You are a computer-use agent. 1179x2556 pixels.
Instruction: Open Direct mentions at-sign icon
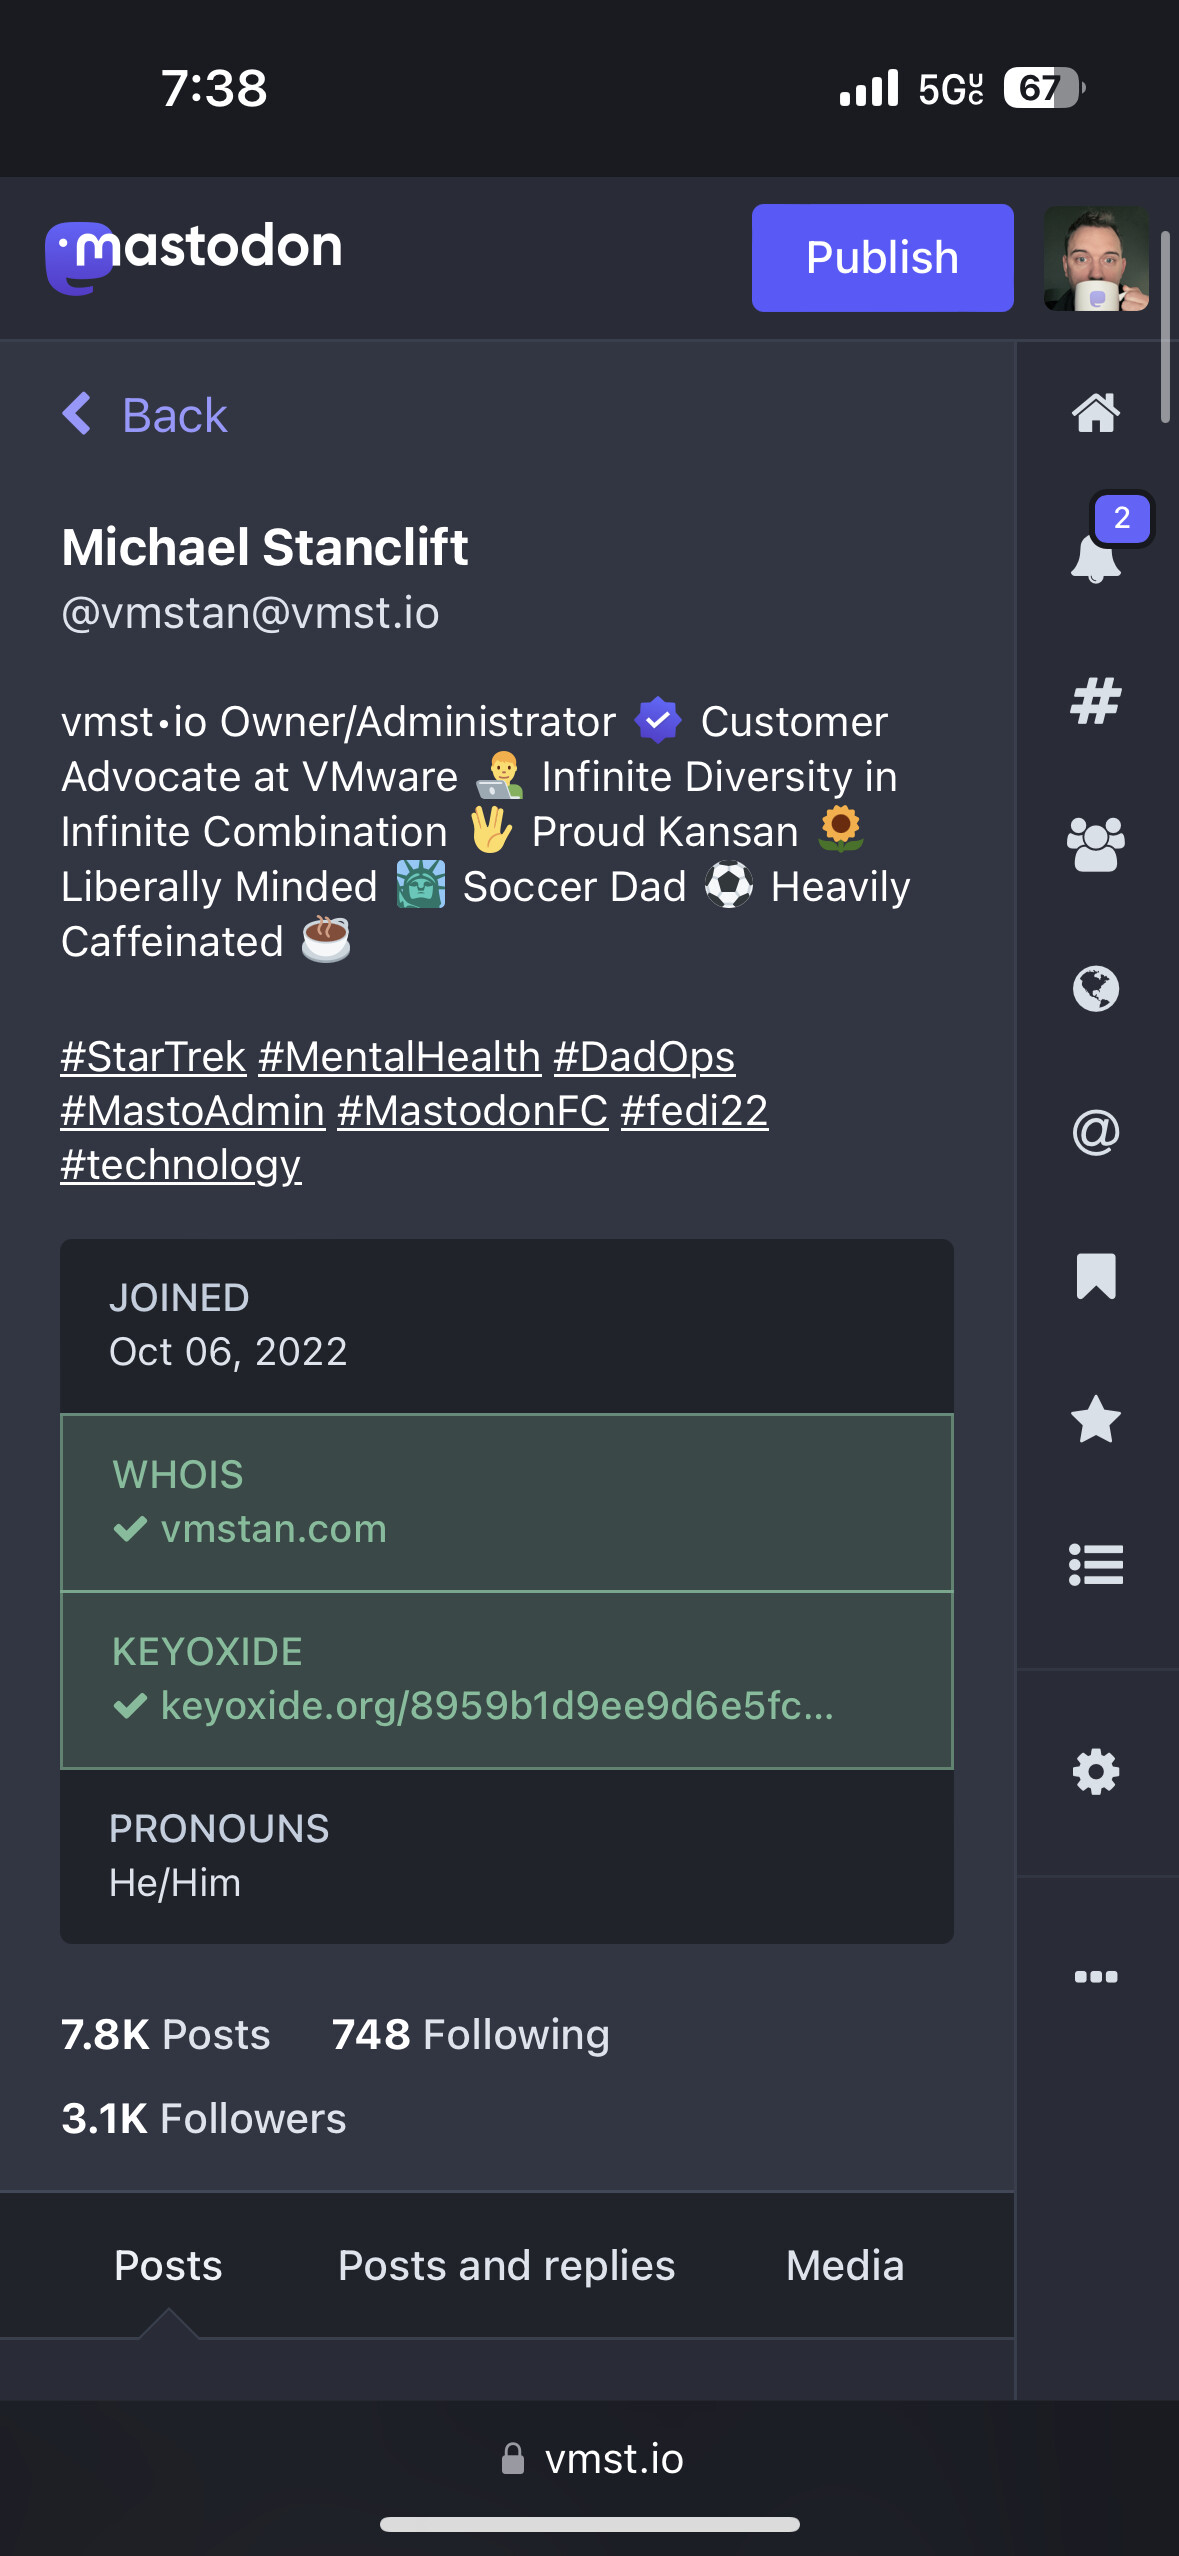point(1096,1133)
